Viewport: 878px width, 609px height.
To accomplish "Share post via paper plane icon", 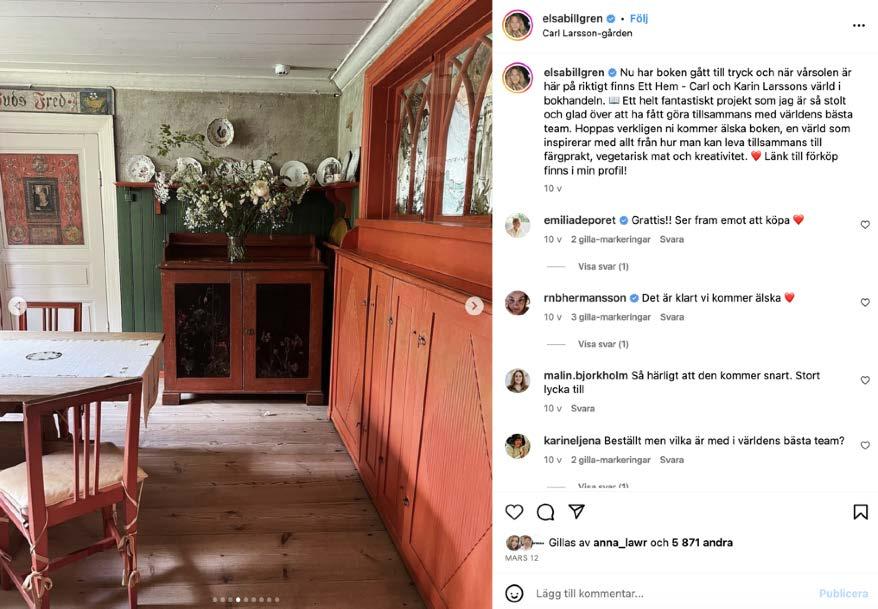I will point(577,511).
